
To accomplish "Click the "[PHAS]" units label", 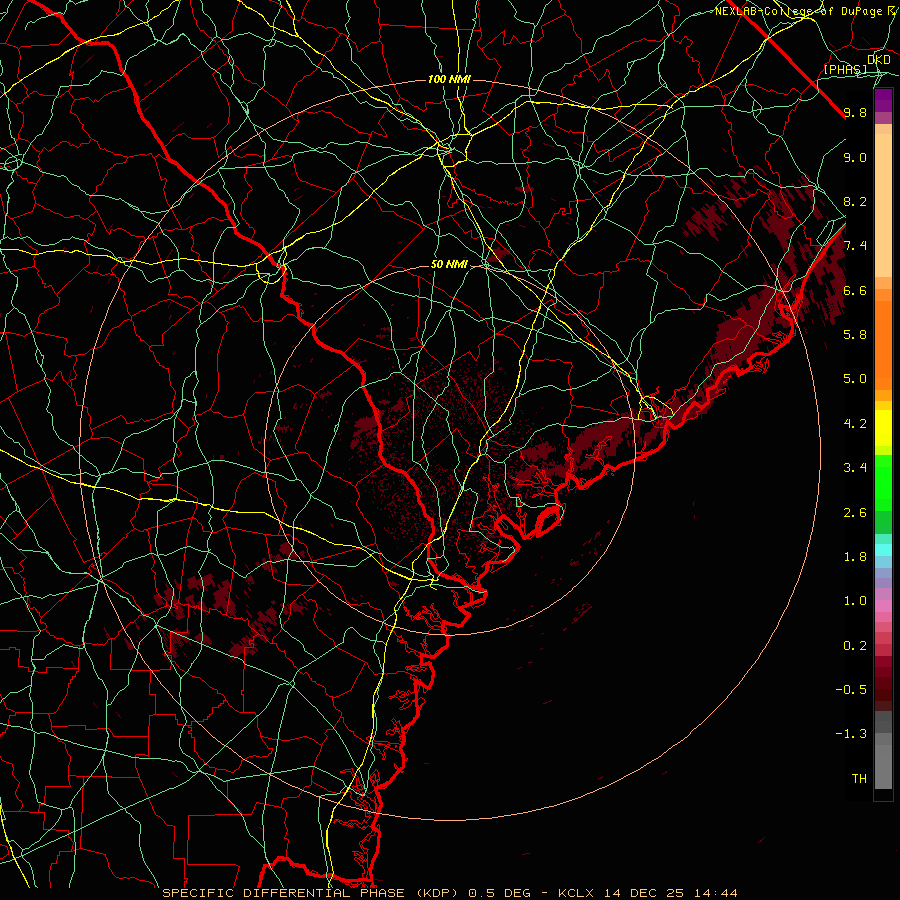I will pos(846,70).
